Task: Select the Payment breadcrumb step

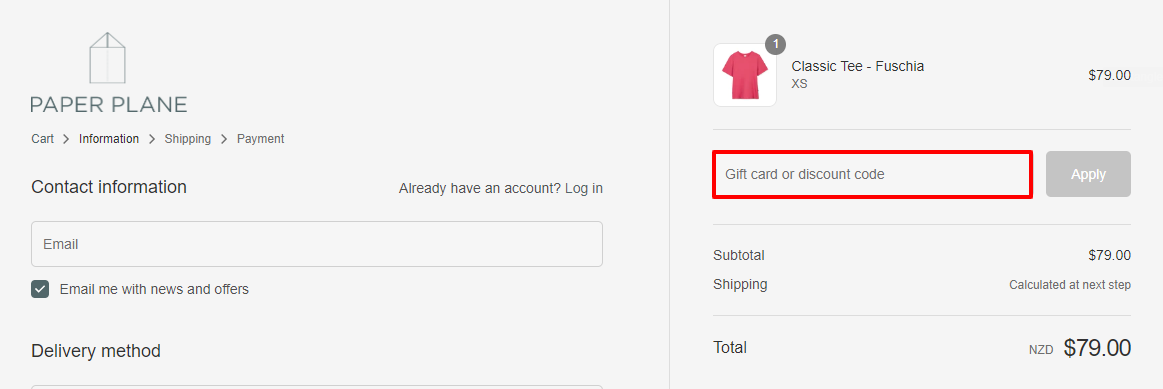Action: point(260,139)
